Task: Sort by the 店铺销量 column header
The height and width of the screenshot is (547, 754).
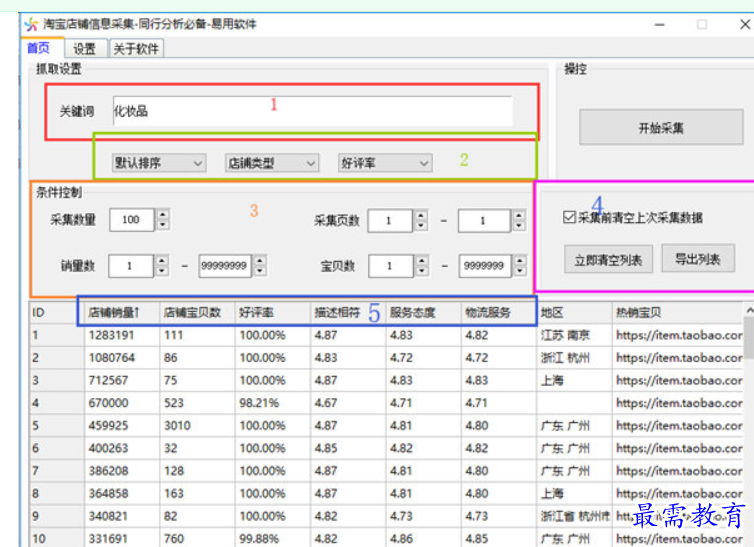Action: click(x=122, y=312)
